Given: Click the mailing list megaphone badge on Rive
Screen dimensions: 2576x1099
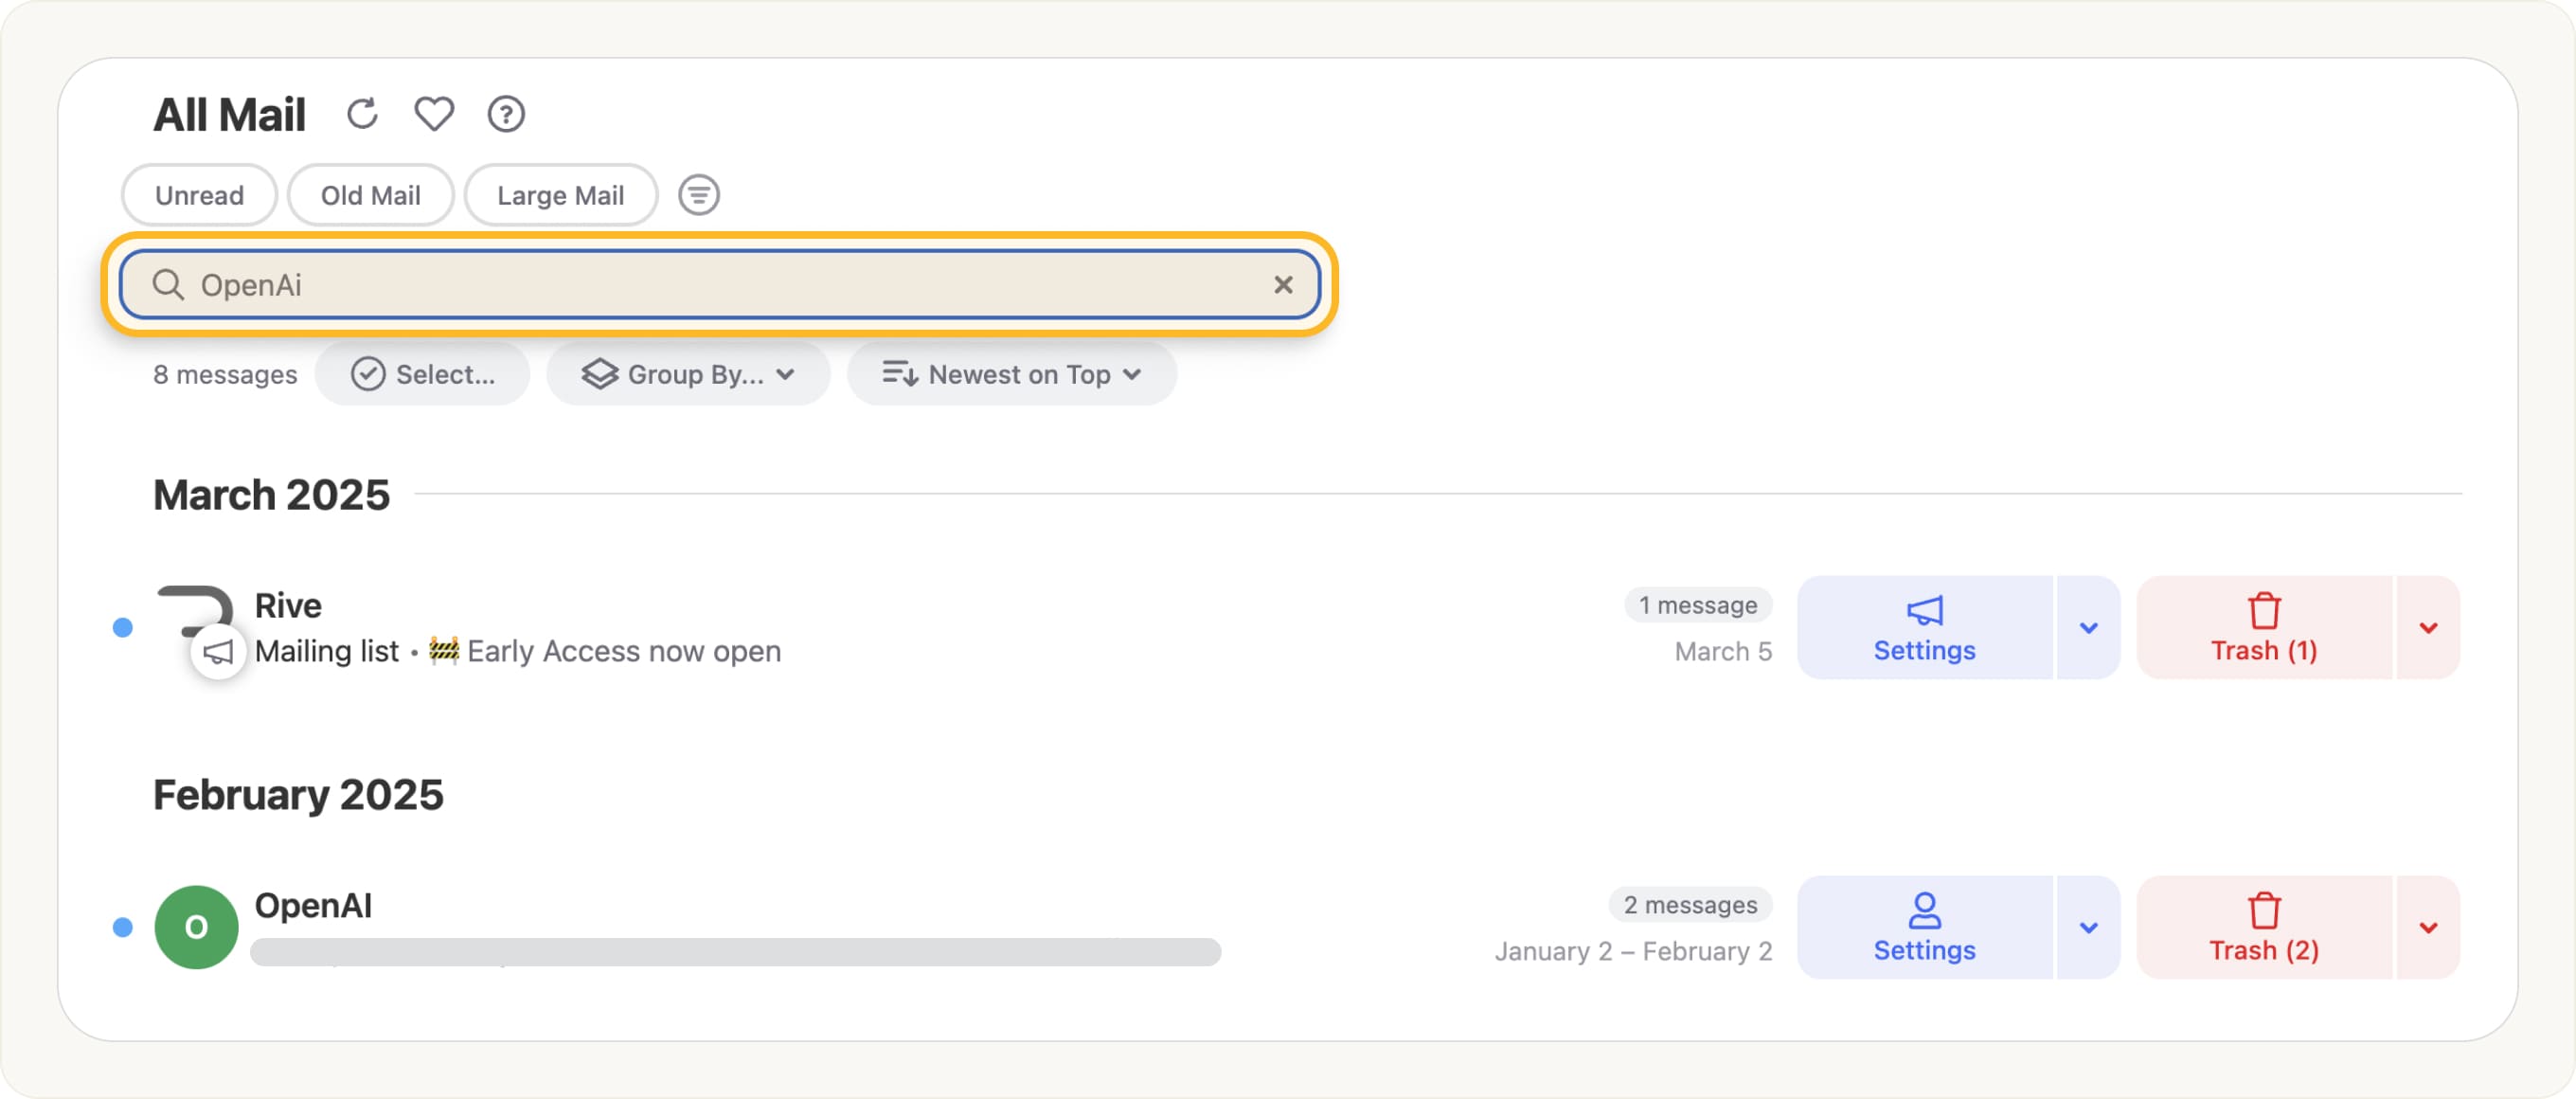Looking at the screenshot, I should tap(218, 653).
